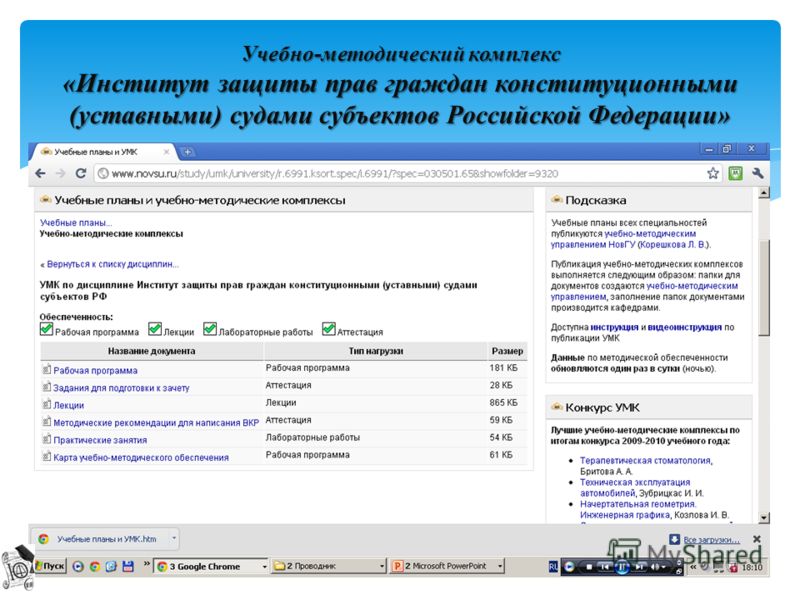Click the 'Лабораторные работы' type cell in the table
The width and height of the screenshot is (800, 600).
[312, 437]
